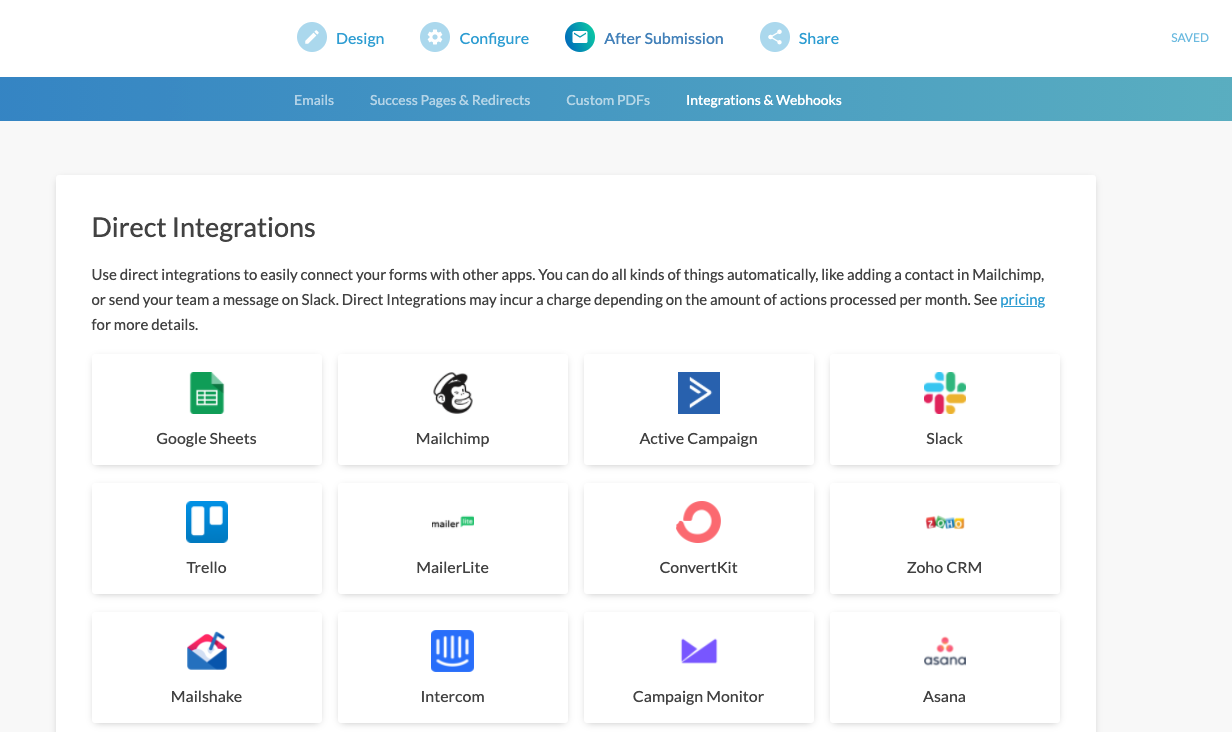Viewport: 1232px width, 732px height.
Task: Click the Mailshake card label
Action: tap(207, 696)
